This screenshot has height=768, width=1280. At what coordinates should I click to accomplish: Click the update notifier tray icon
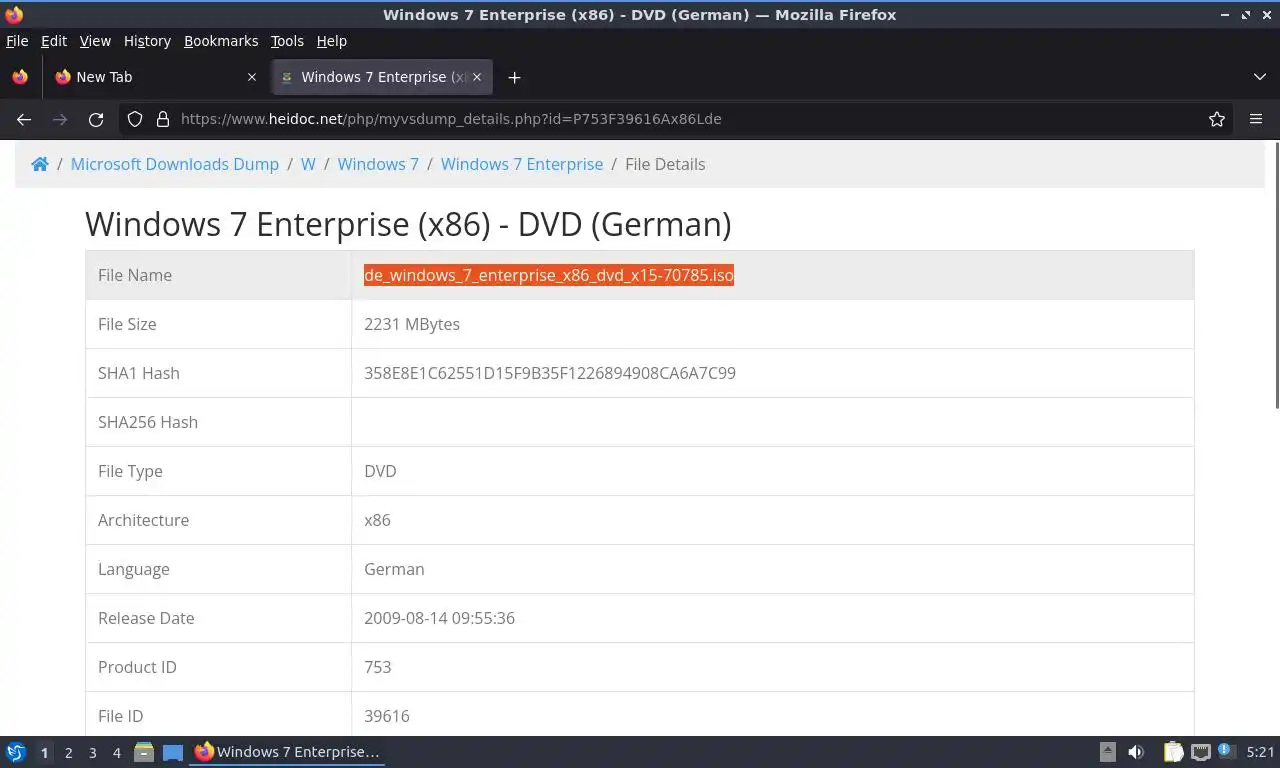[1224, 750]
